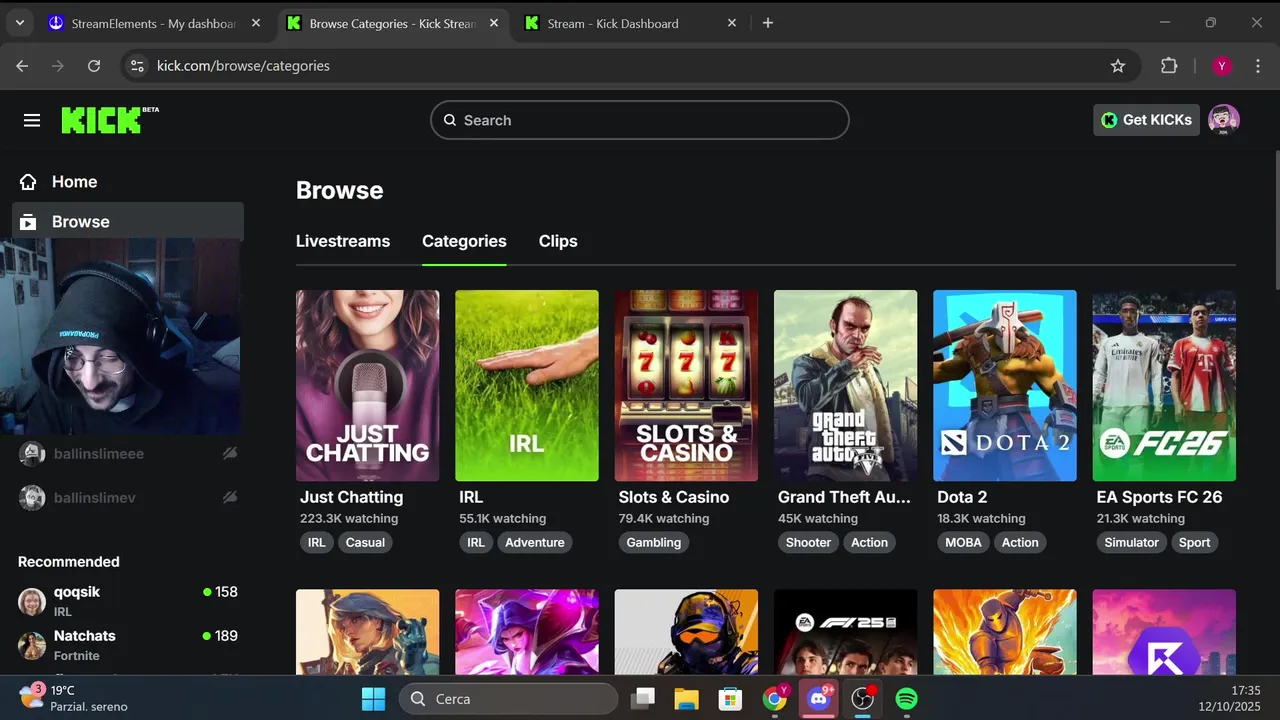The image size is (1280, 720).
Task: Open OBS Studio from taskbar
Action: 862,698
